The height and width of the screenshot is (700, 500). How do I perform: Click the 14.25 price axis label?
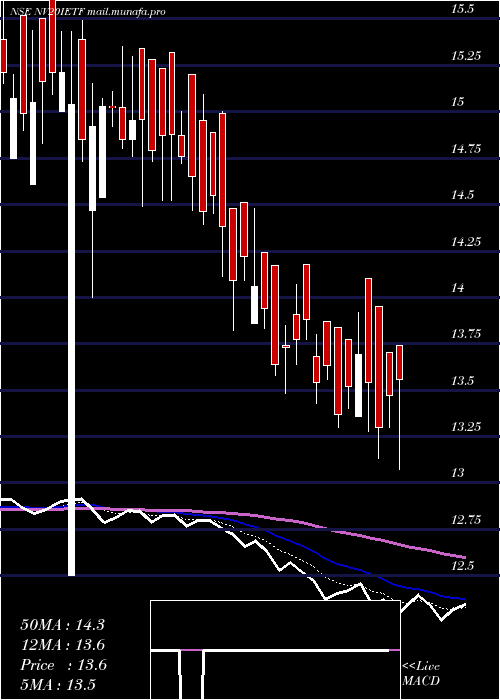(467, 242)
